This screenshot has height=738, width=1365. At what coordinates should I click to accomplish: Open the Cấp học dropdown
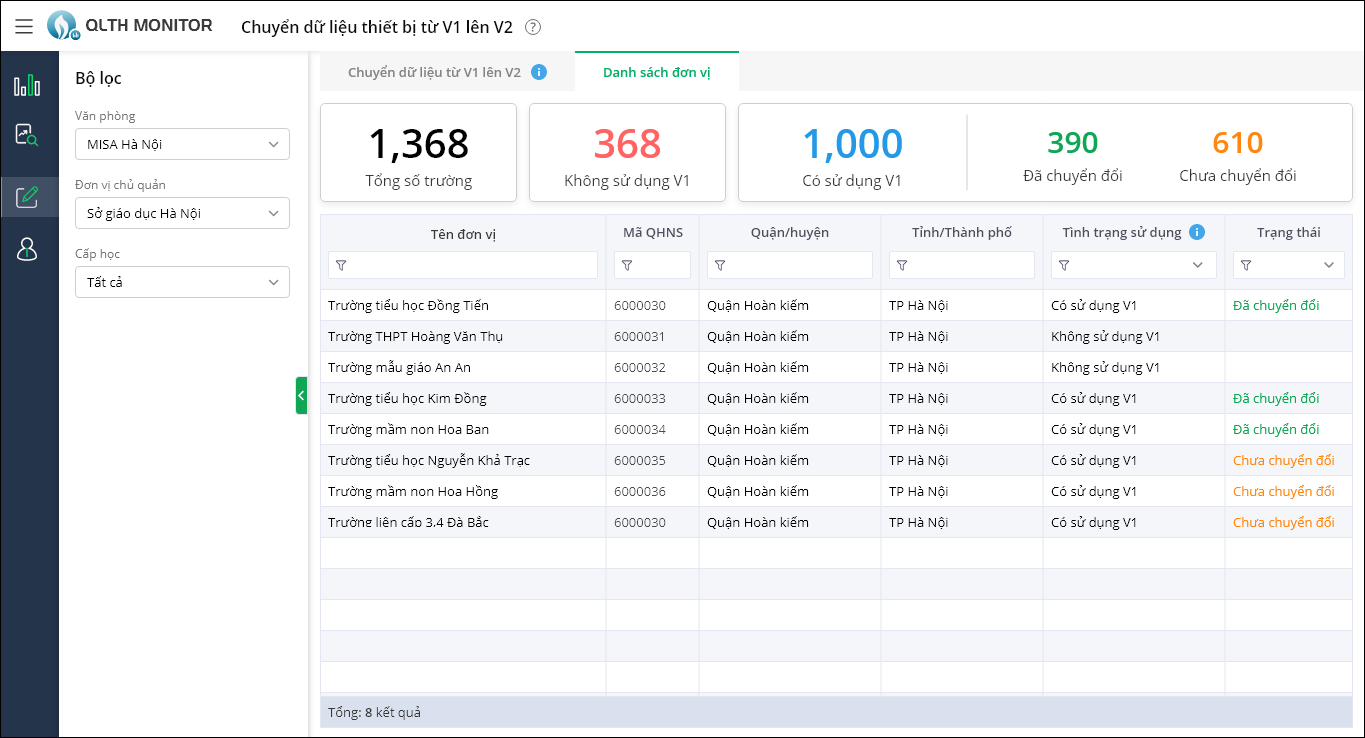coord(182,282)
